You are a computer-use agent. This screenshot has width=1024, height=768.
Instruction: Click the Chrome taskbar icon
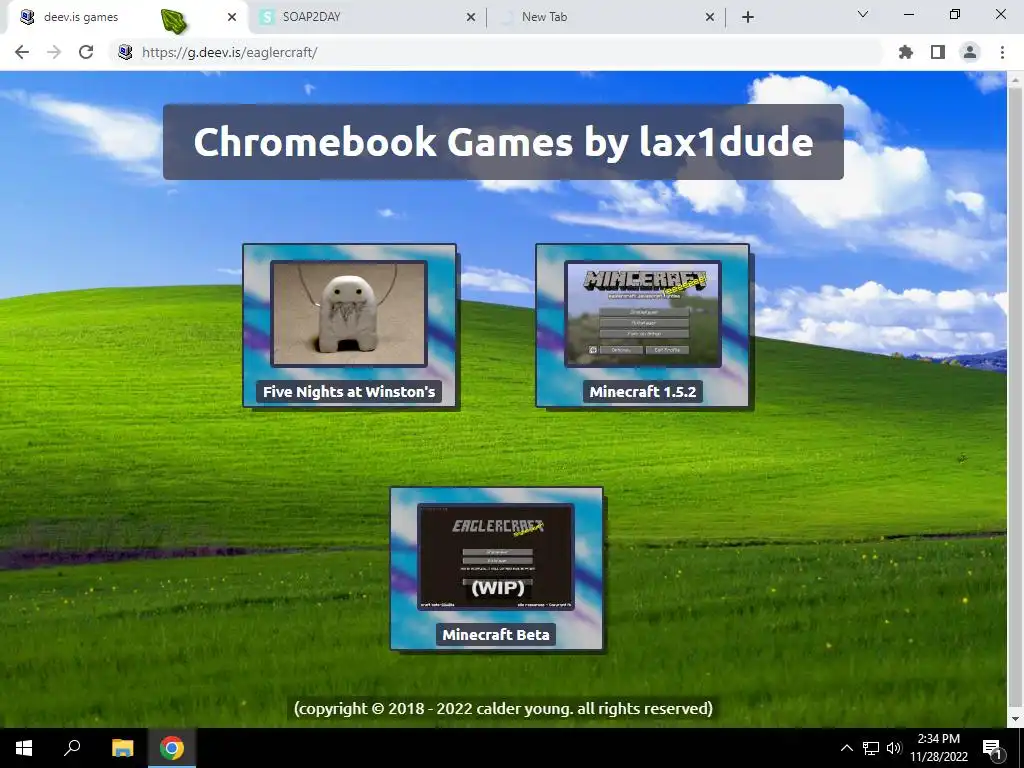coord(172,748)
